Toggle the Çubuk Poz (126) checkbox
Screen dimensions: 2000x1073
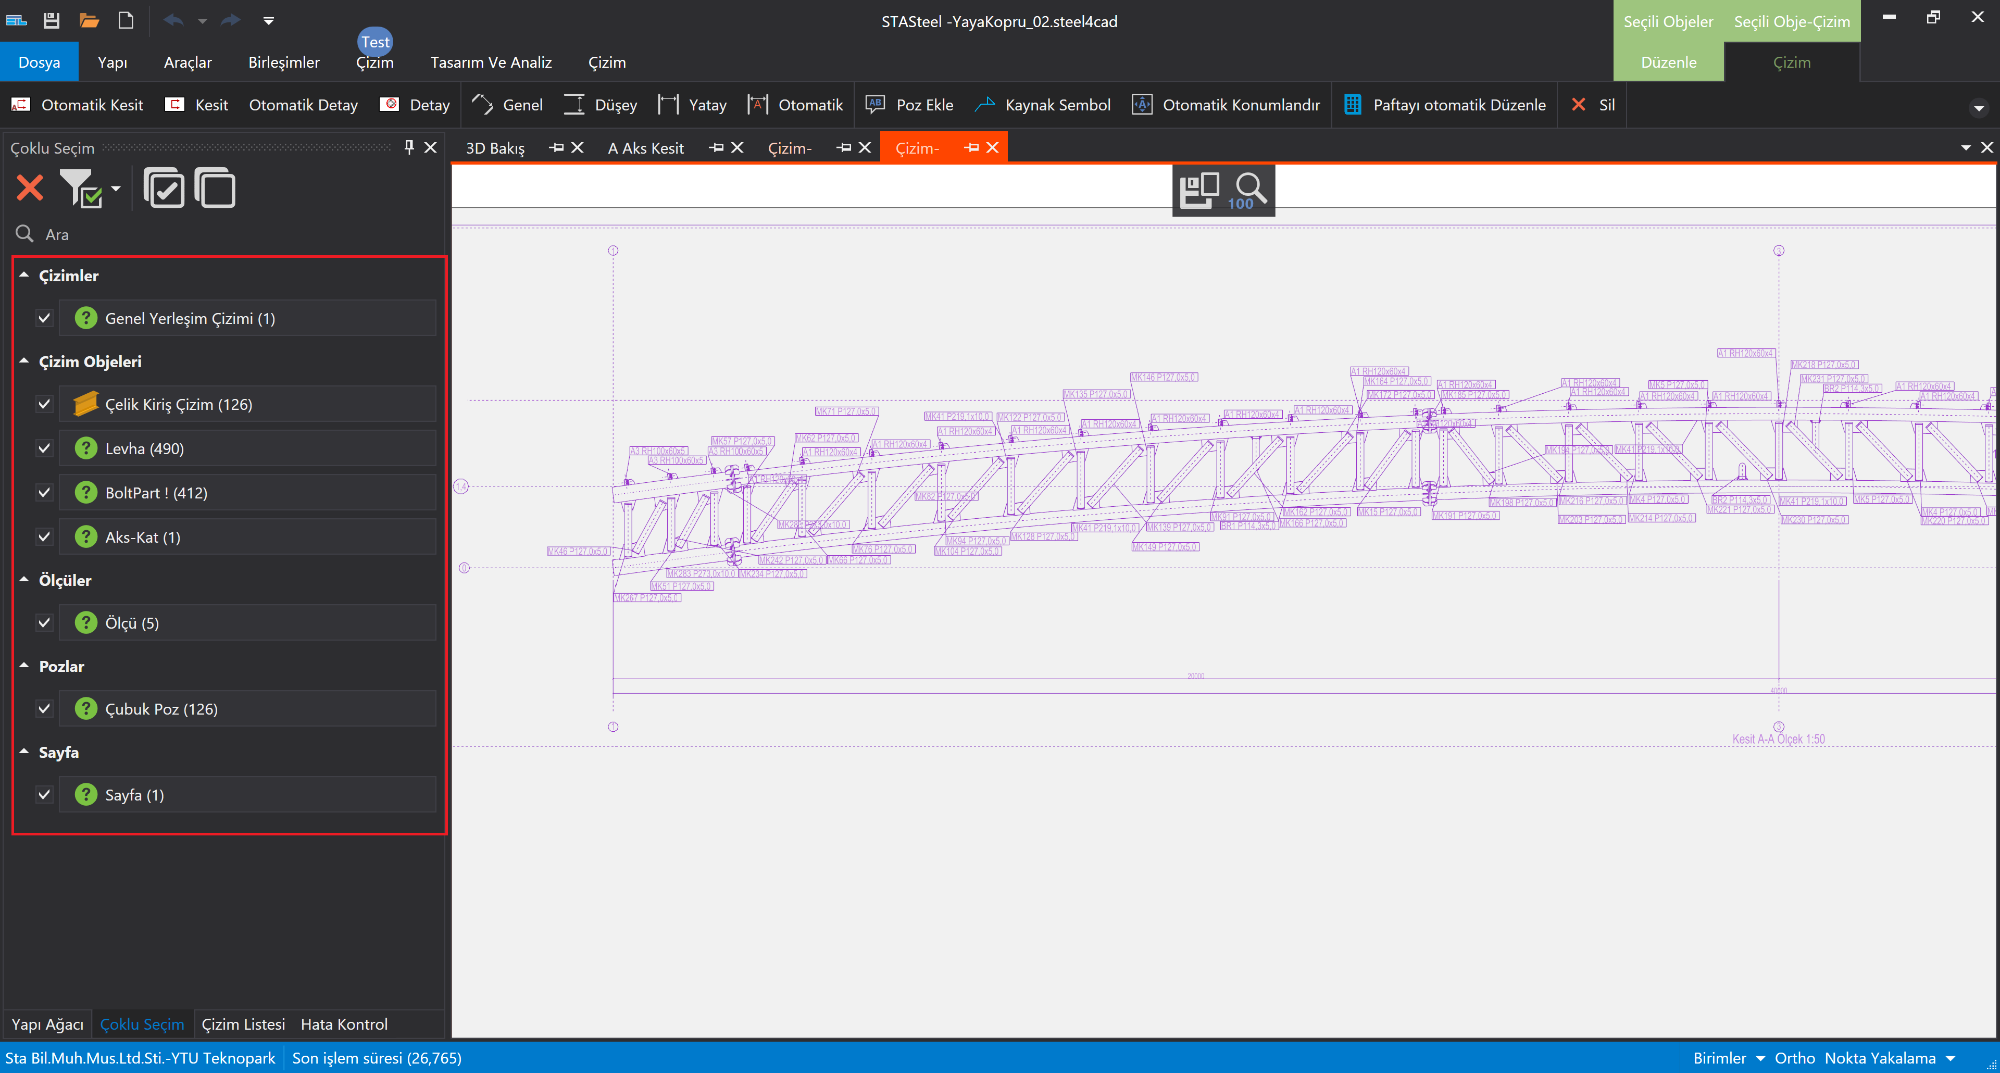(x=44, y=709)
